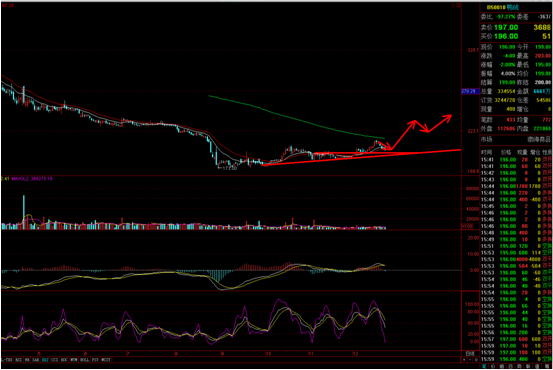Screen dimensions: 553x370
Task: Click the 197.00 sell price quote
Action: click(x=506, y=27)
